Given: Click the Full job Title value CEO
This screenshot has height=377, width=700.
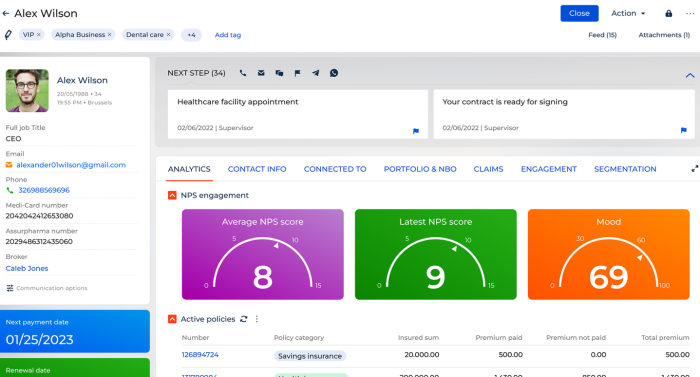Looking at the screenshot, I should tap(13, 139).
